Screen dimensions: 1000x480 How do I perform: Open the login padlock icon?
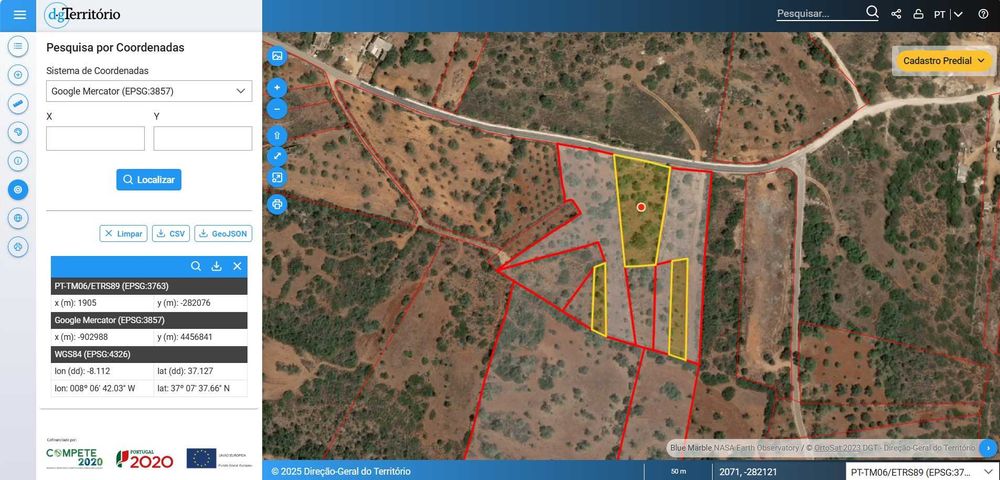click(x=918, y=14)
